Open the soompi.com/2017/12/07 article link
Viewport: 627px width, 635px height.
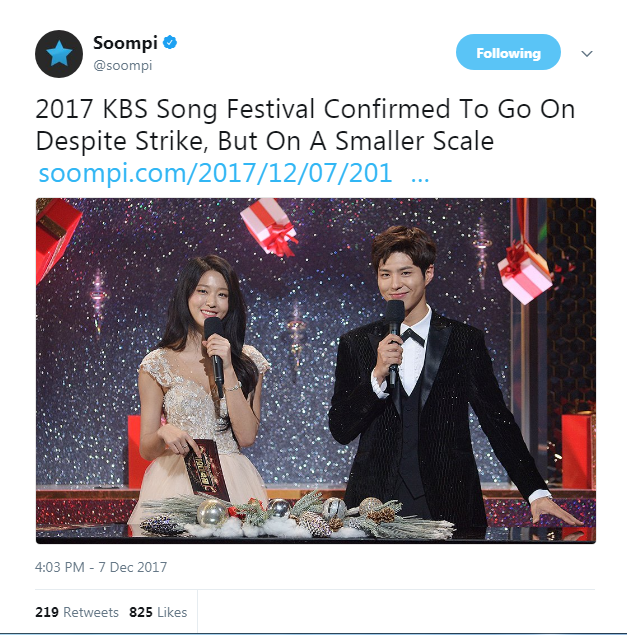(x=215, y=173)
